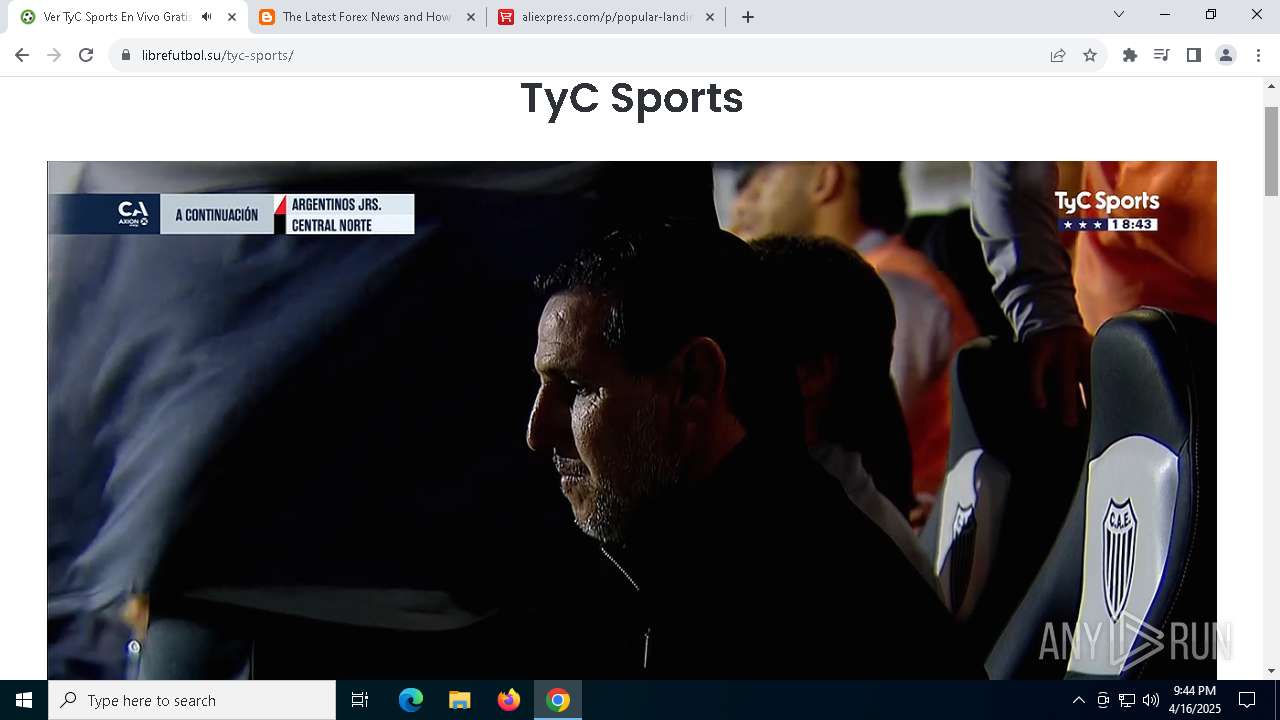Open the Windows Start menu

click(24, 700)
